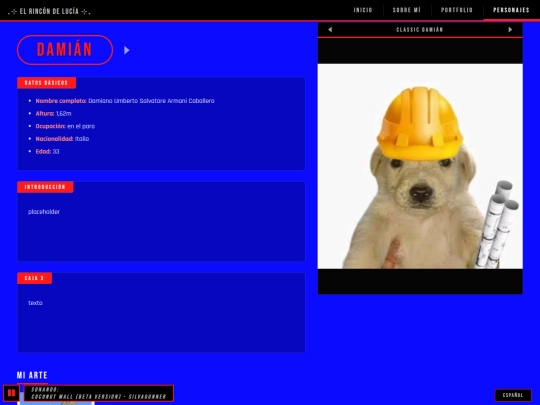540x405 pixels.
Task: Select the Personajes tab
Action: tap(511, 10)
